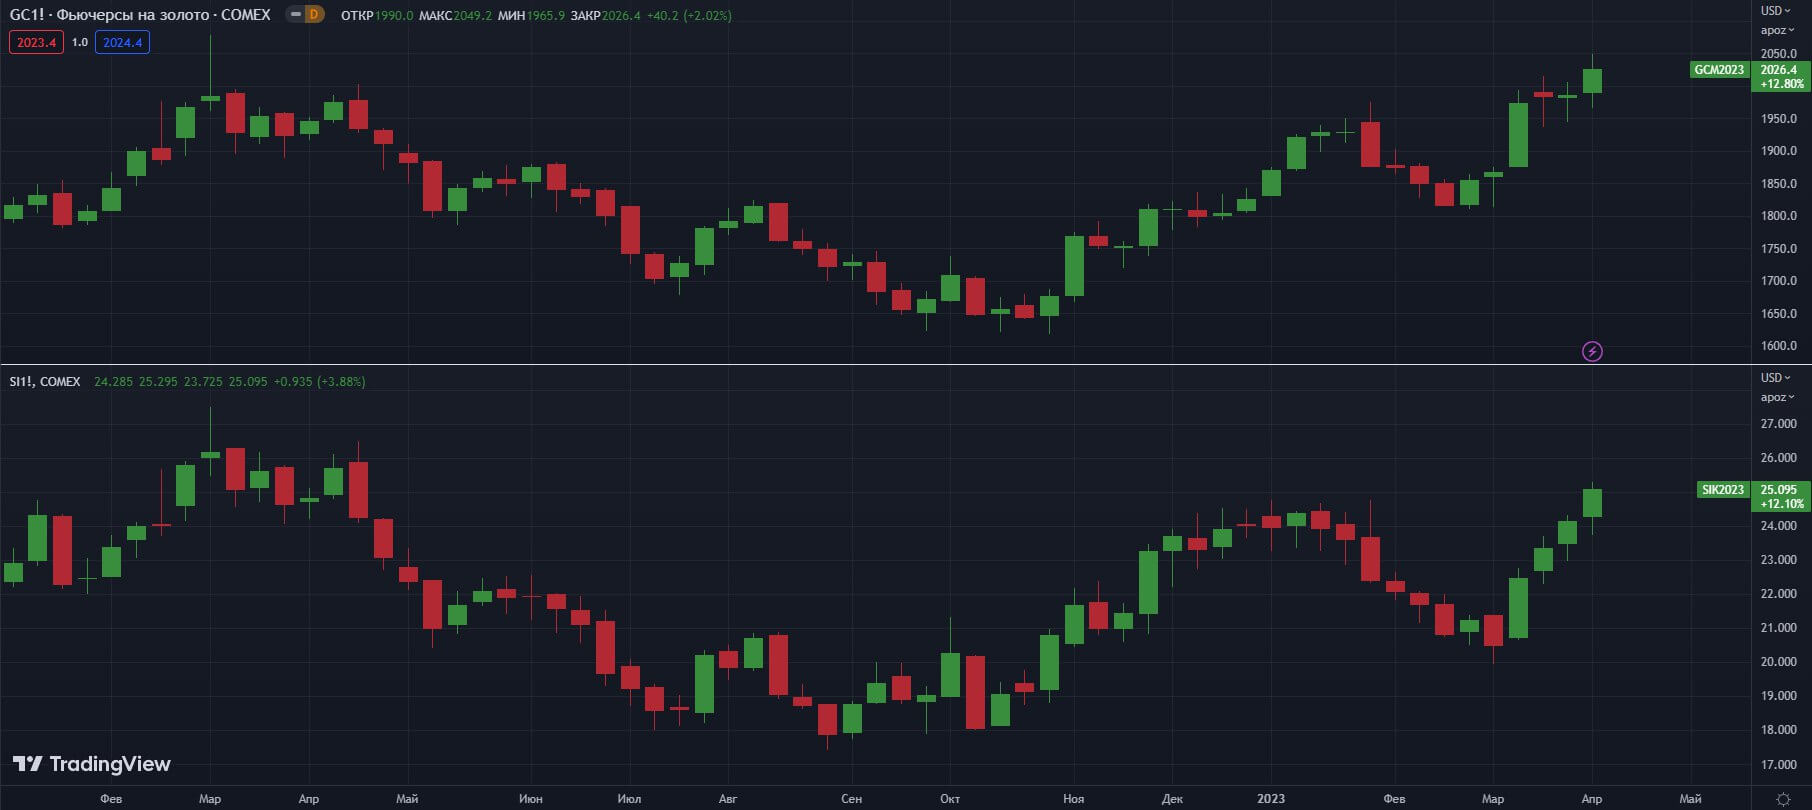Viewport: 1812px width, 810px height.
Task: Click the Сен label on time axis
Action: 851,799
